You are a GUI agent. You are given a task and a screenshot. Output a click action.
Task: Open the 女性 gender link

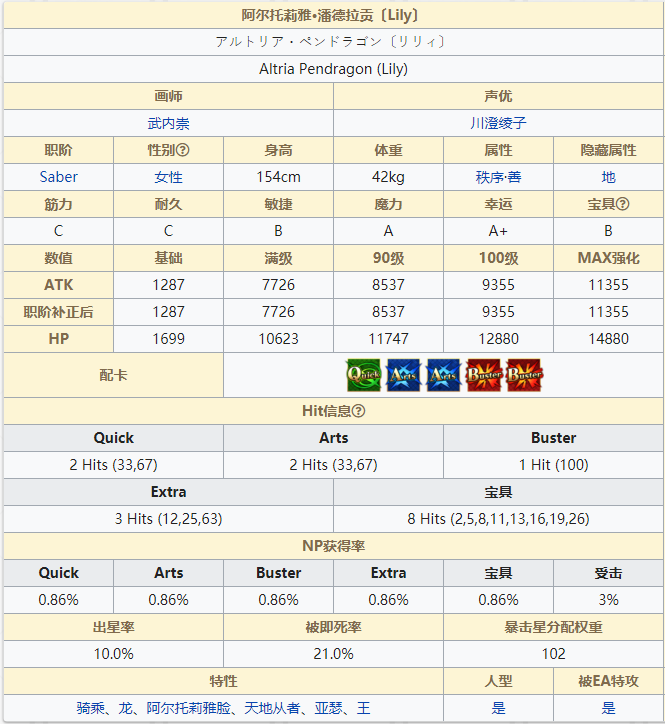[x=169, y=177]
